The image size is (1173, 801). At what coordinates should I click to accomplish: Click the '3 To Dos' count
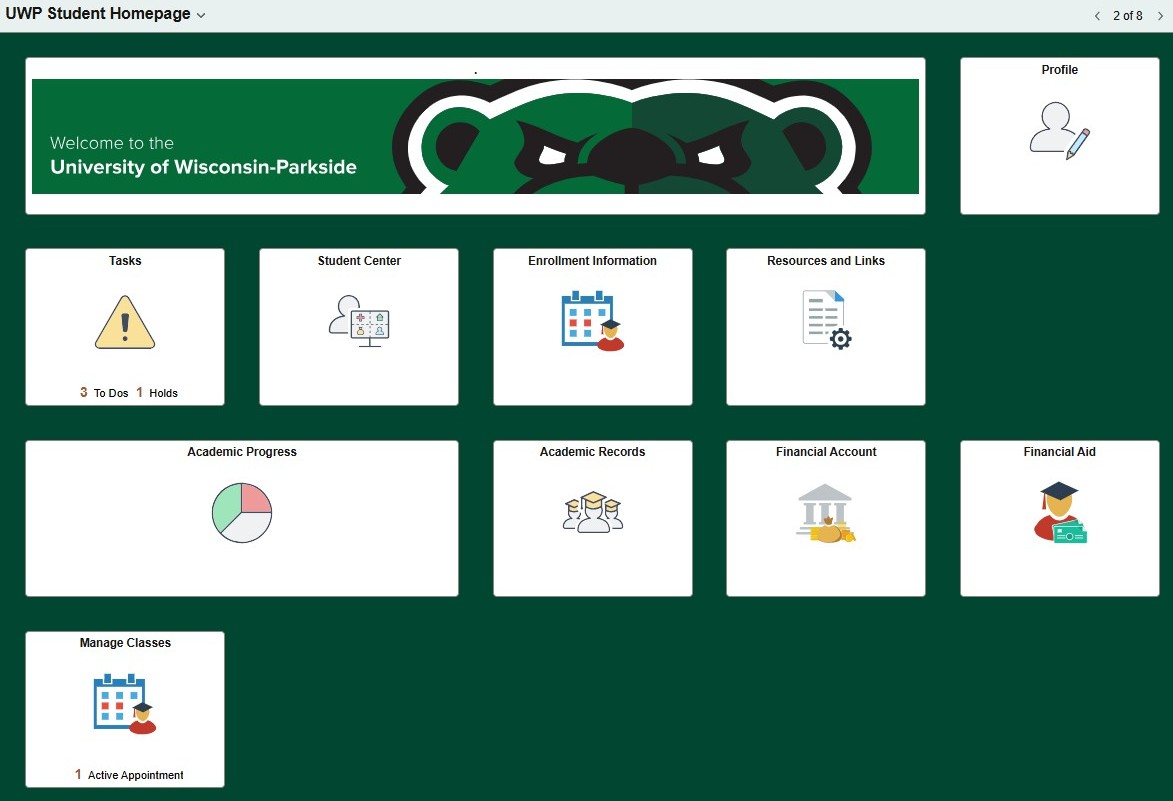[x=104, y=393]
